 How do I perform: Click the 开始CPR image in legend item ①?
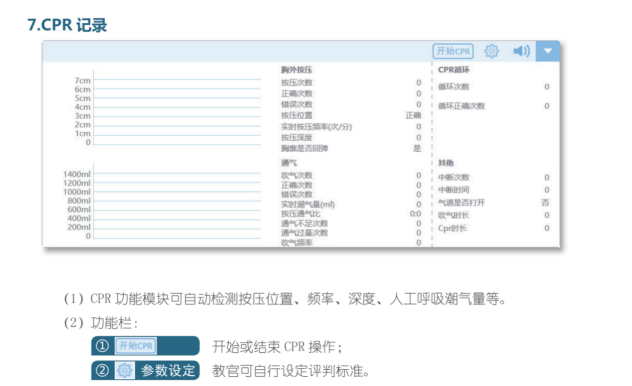click(136, 346)
